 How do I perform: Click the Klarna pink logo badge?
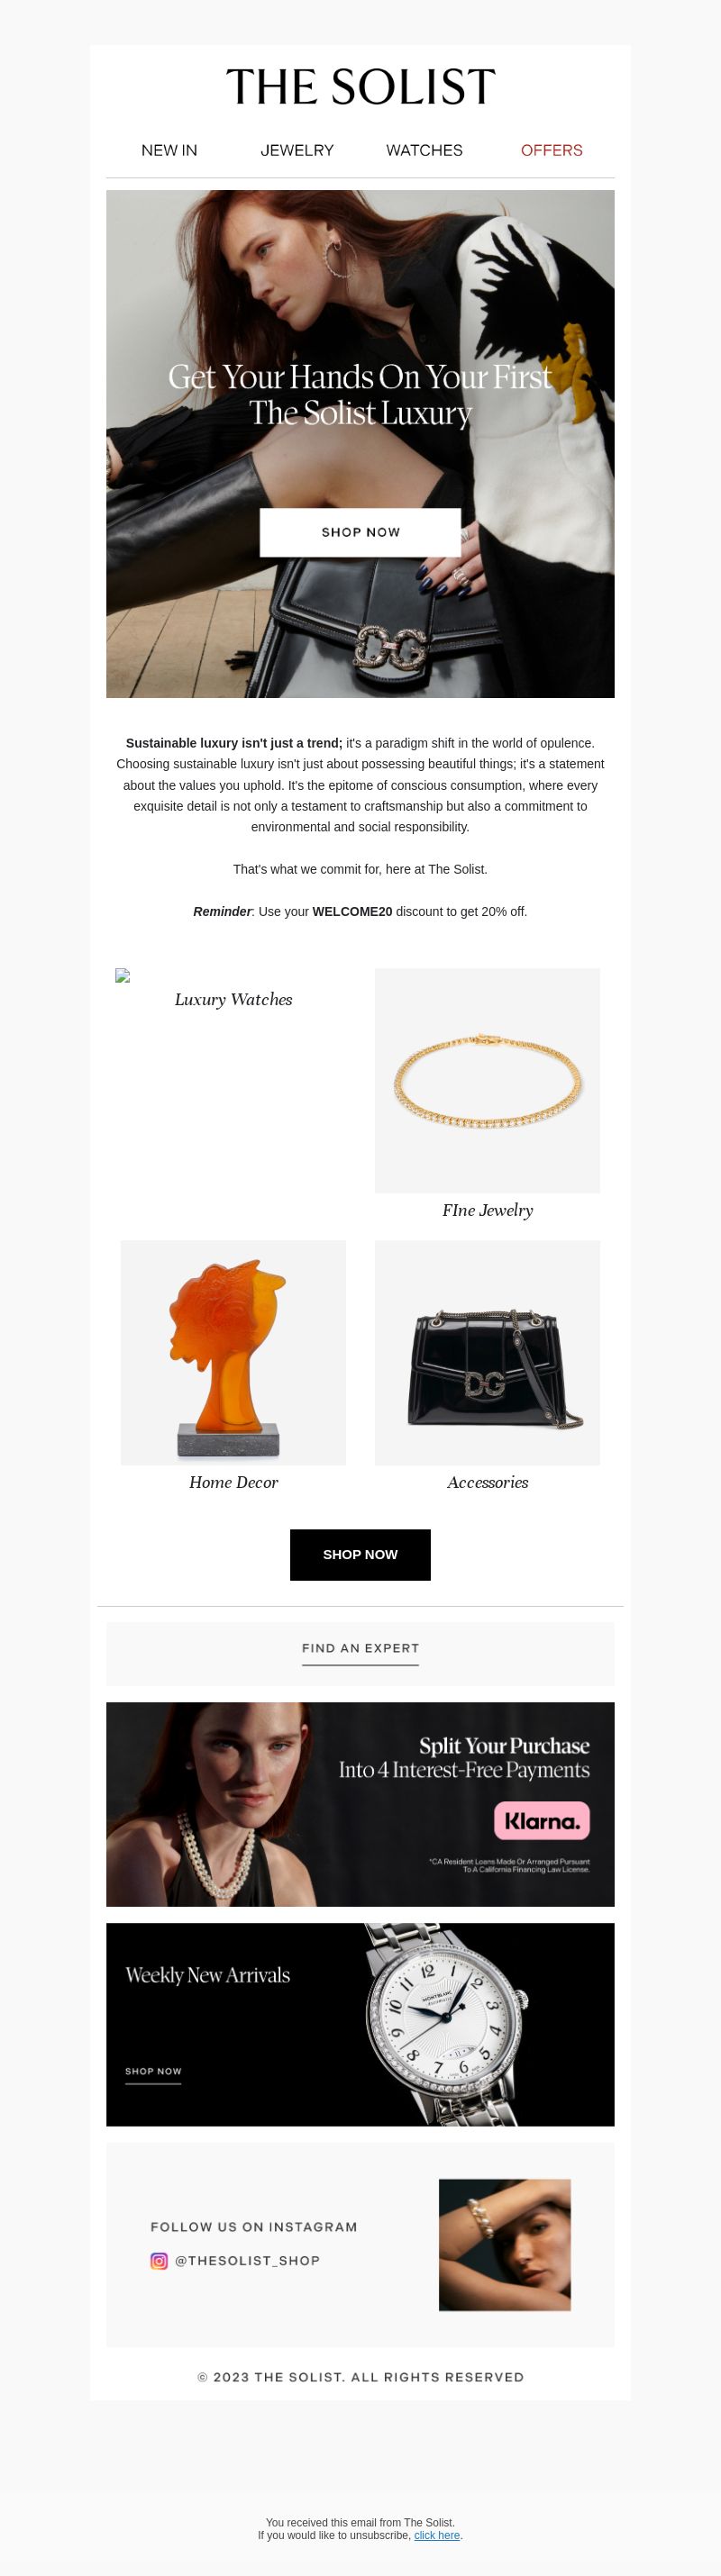(x=542, y=1821)
